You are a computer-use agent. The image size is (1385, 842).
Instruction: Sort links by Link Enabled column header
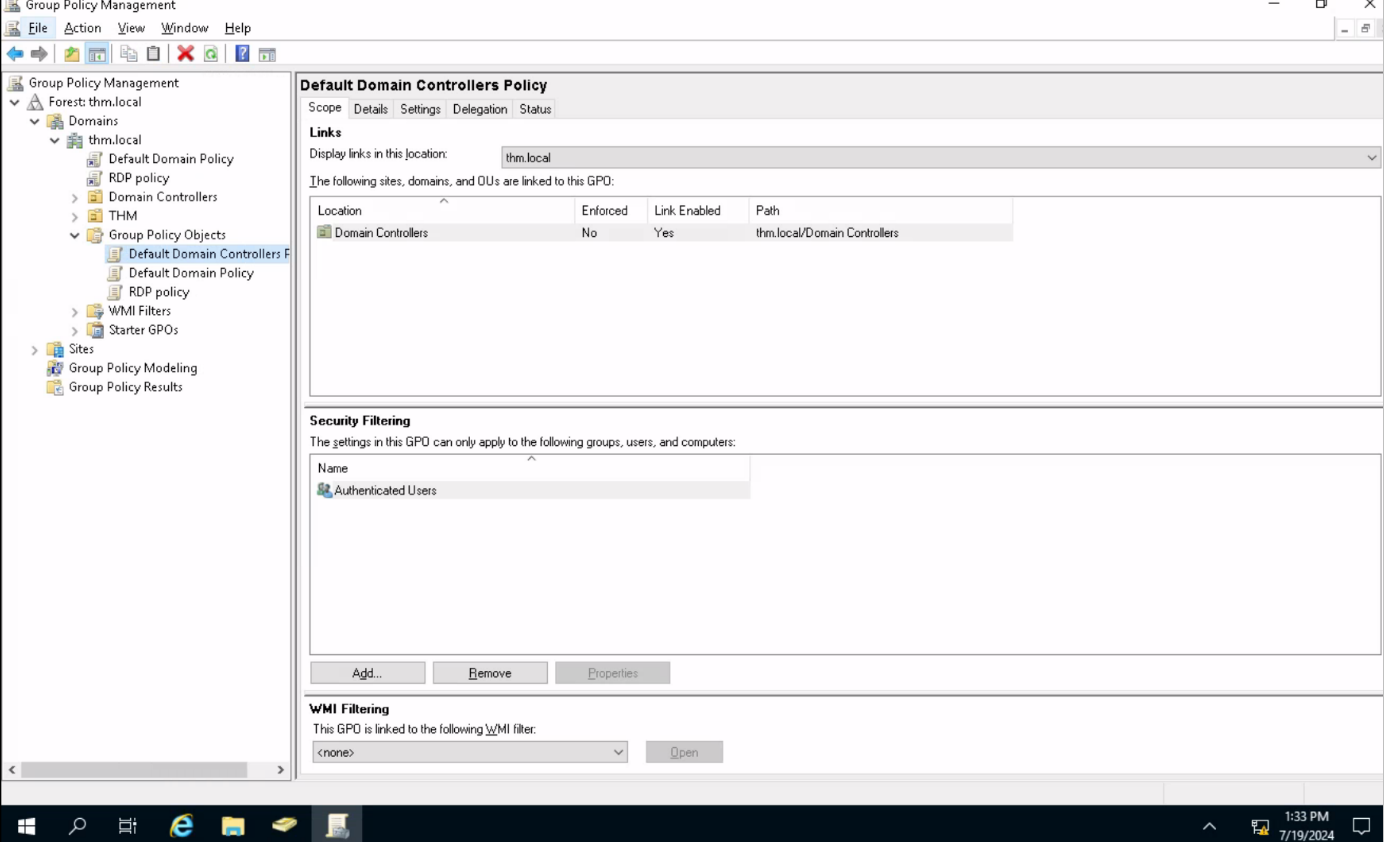coord(697,210)
